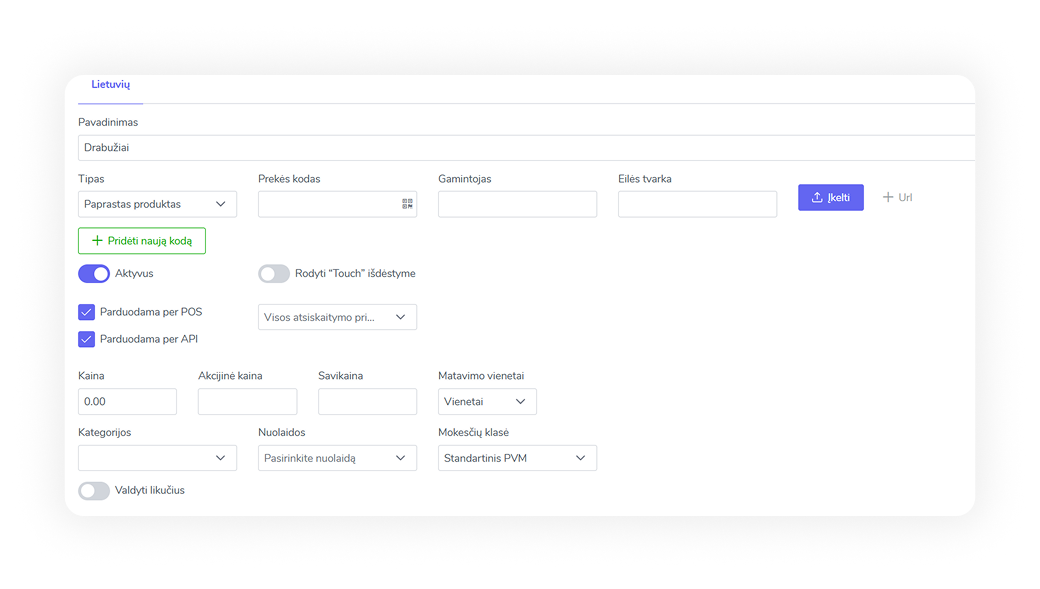Screen dimensions: 1040x589
Task: Click the Url link with plus icon
Action: pos(897,198)
